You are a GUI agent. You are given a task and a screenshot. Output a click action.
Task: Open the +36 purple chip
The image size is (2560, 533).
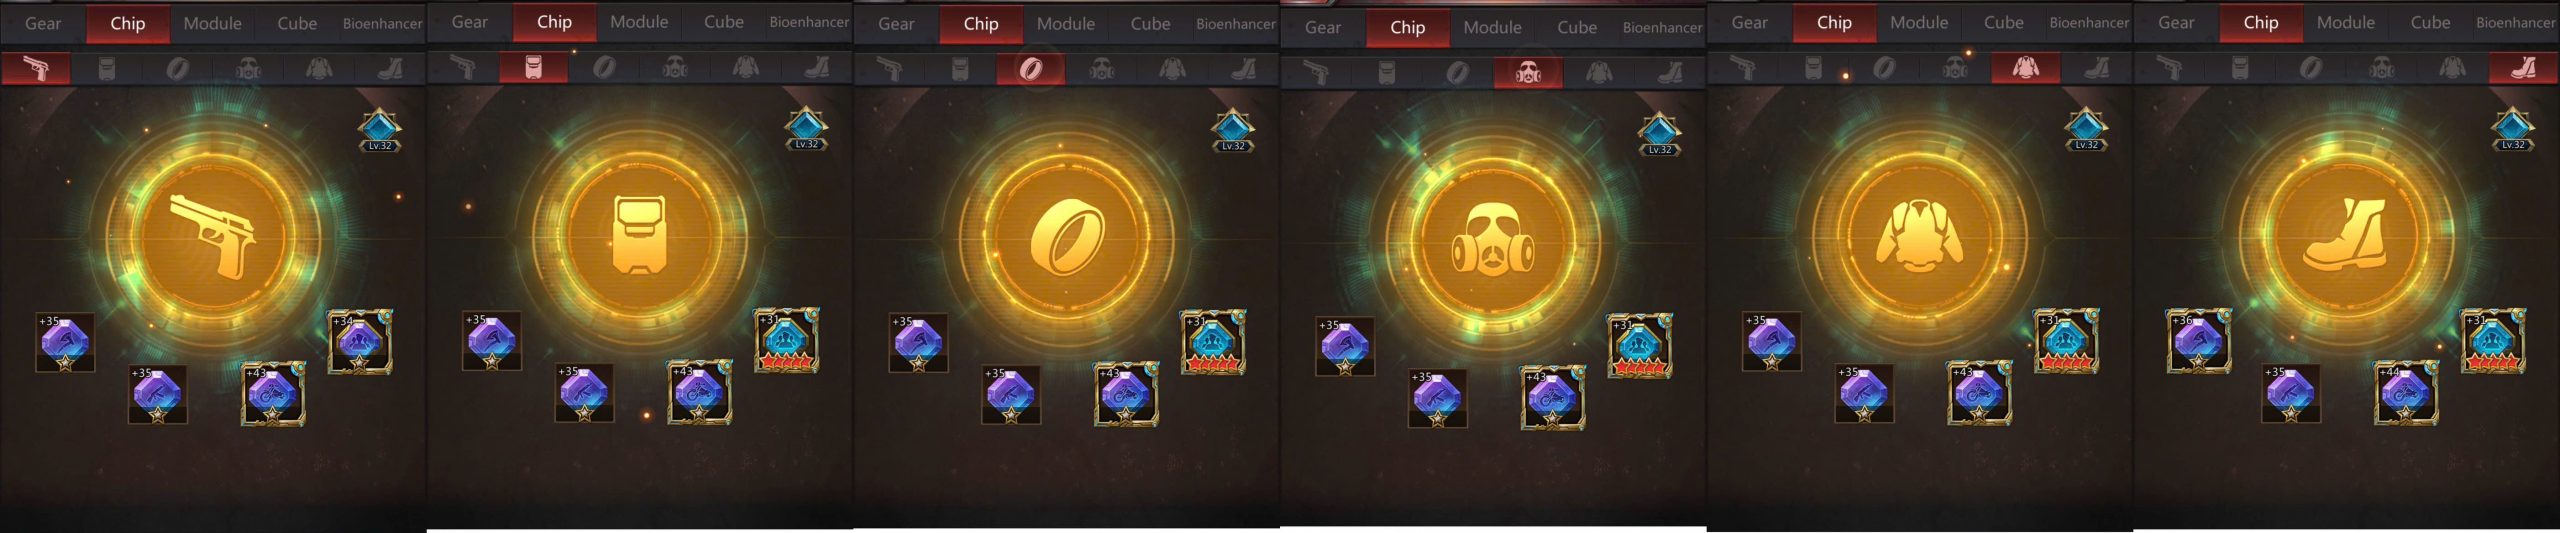[x=2198, y=341]
